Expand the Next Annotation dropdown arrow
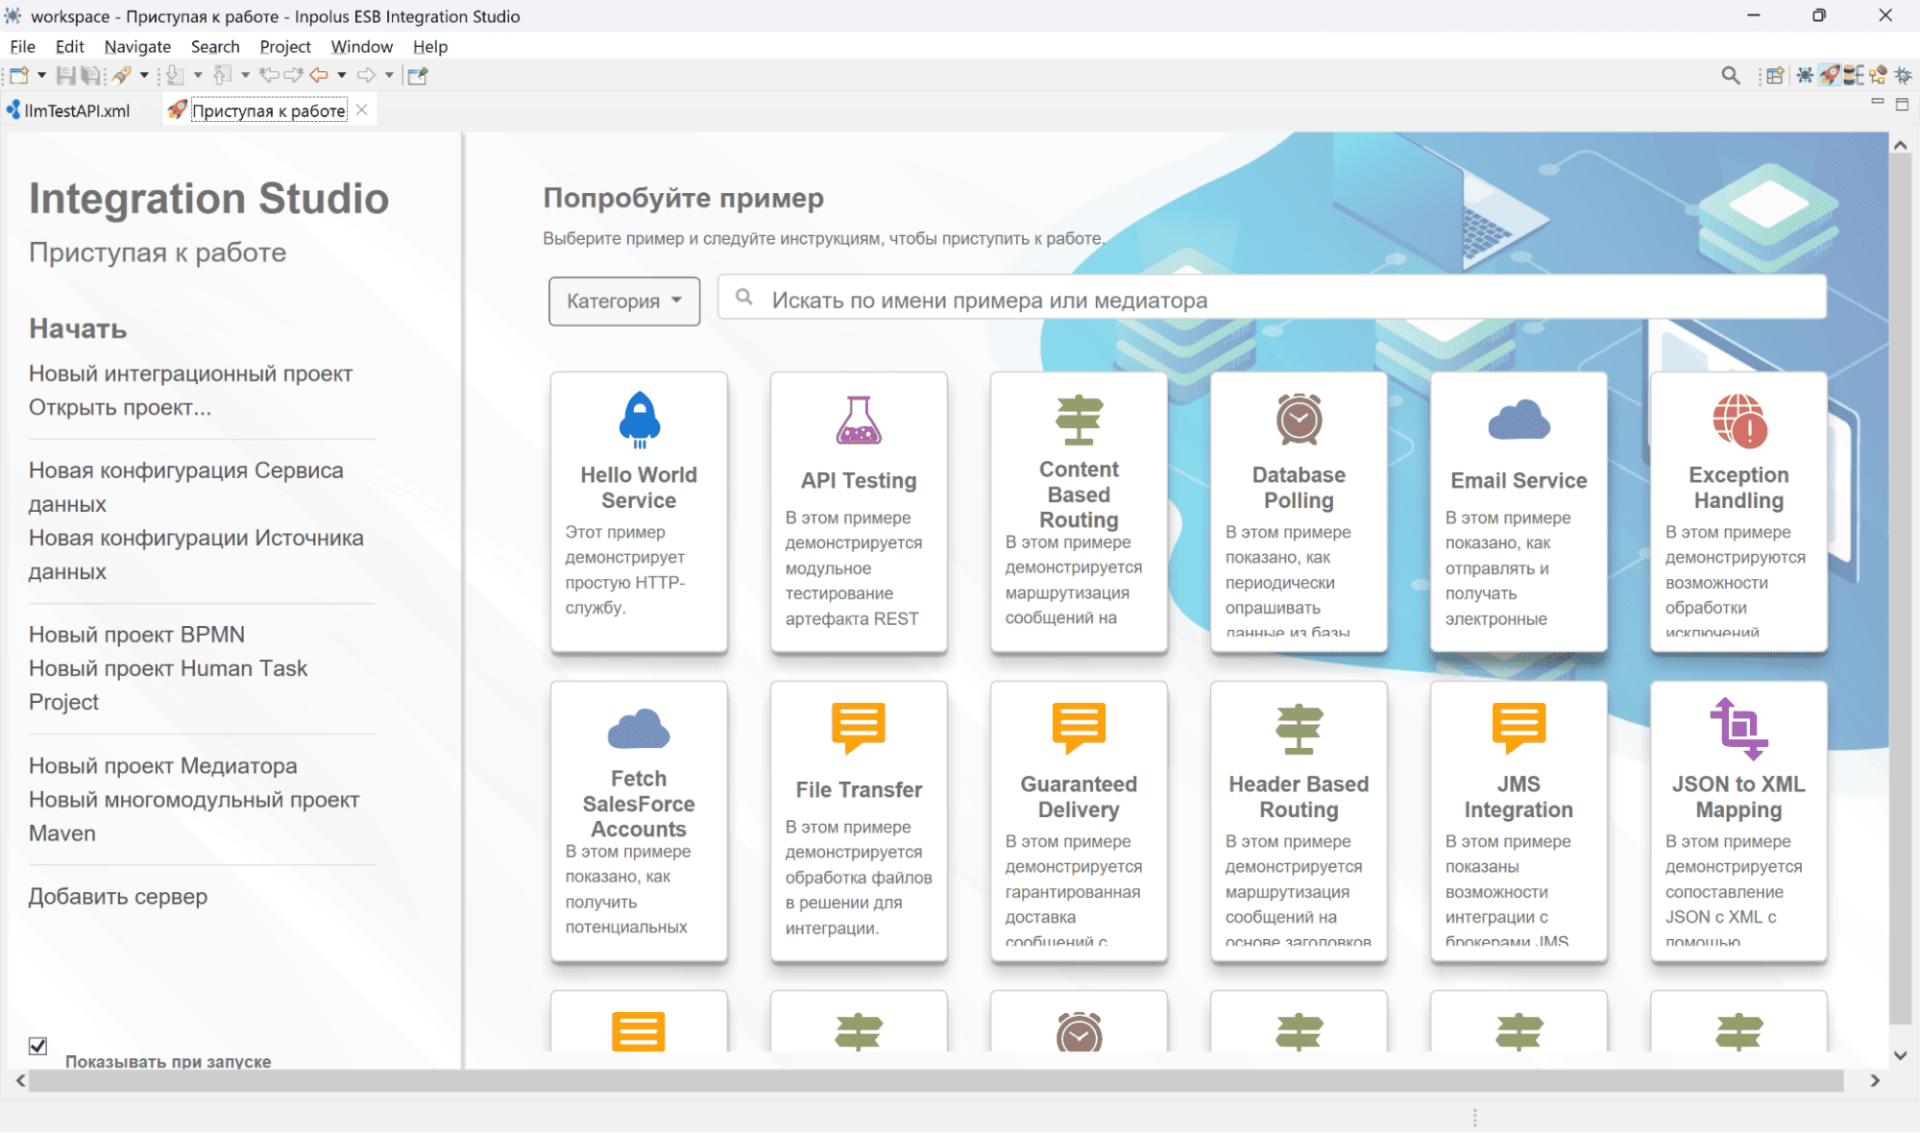 [x=198, y=75]
